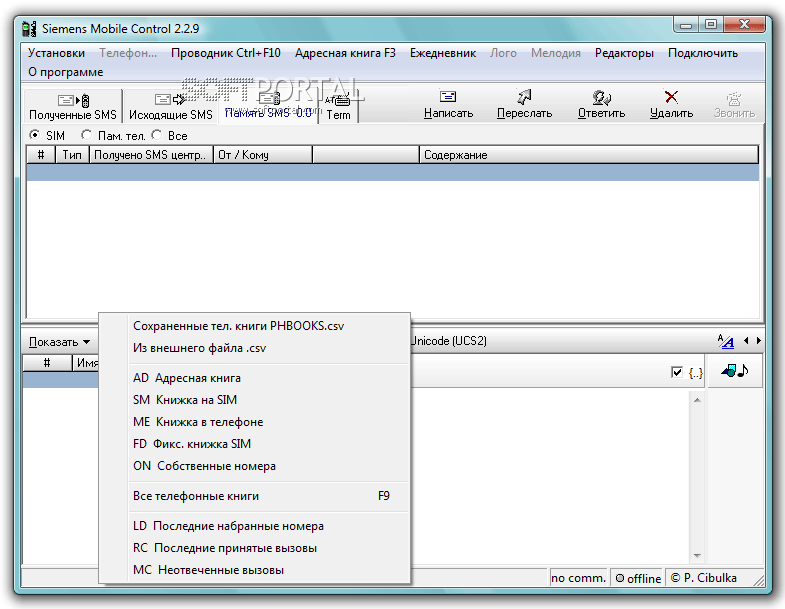Screen dimensions: 785x609
Task: Maximize the Siemens Mobile Control window
Action: (x=710, y=25)
